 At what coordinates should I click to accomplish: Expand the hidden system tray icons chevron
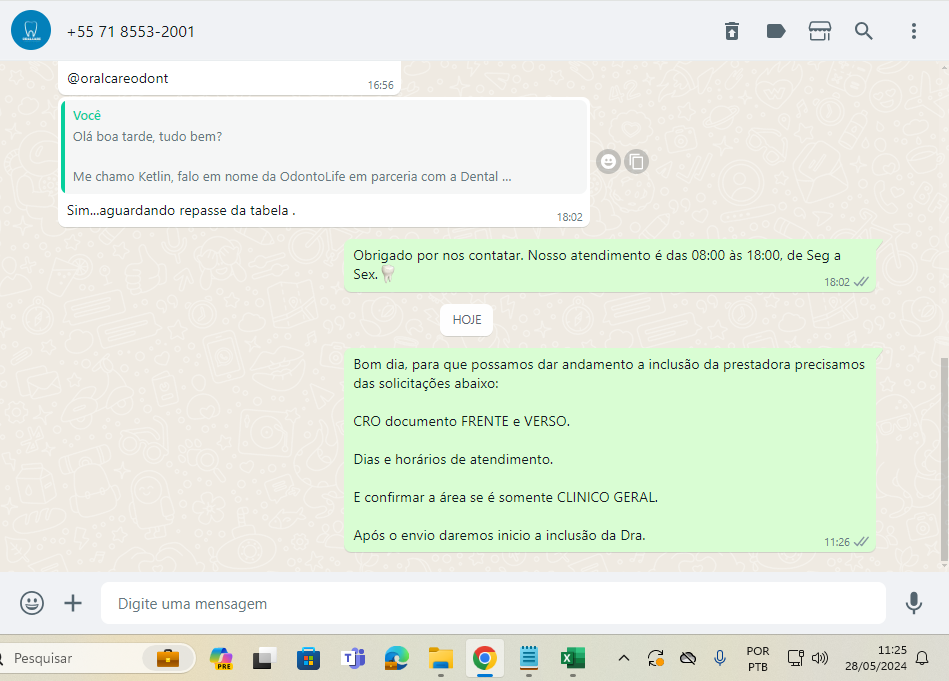(624, 658)
